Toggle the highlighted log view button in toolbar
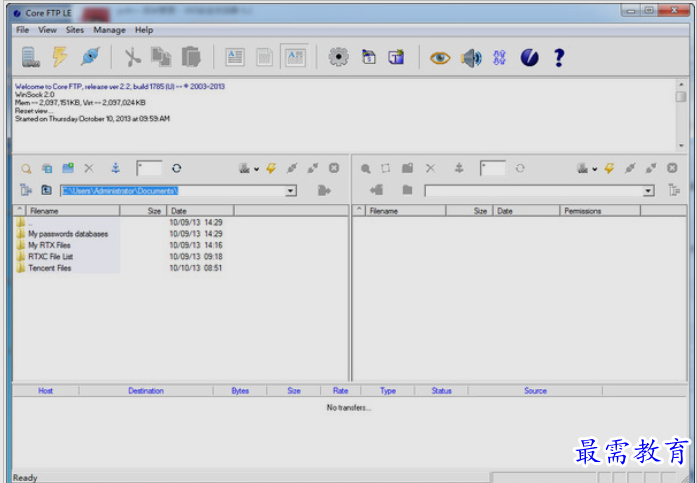 (295, 57)
